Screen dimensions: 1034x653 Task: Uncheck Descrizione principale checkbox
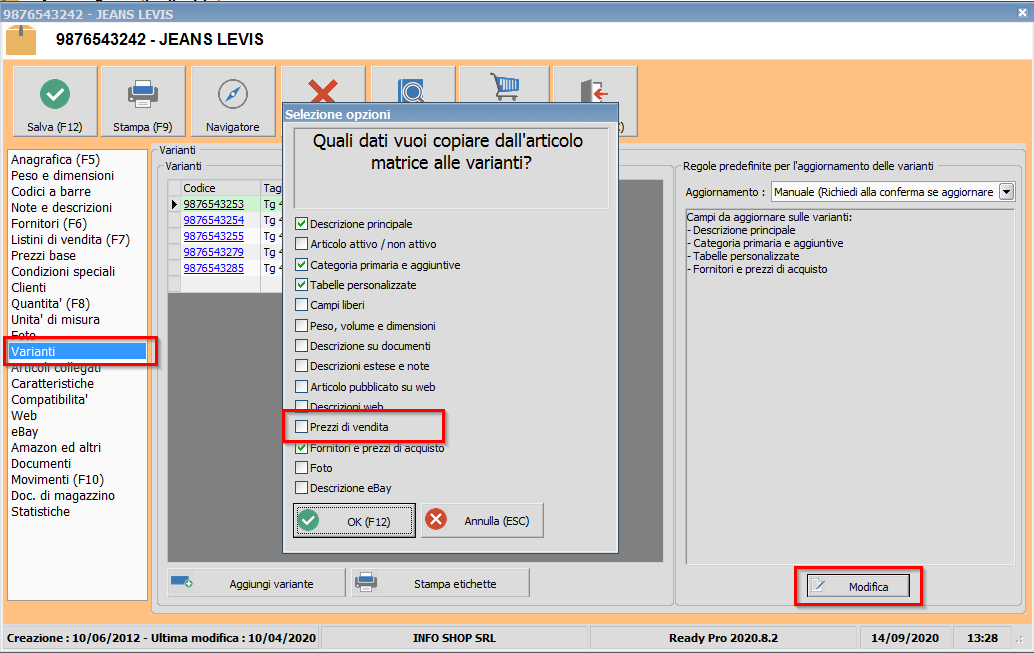[301, 224]
